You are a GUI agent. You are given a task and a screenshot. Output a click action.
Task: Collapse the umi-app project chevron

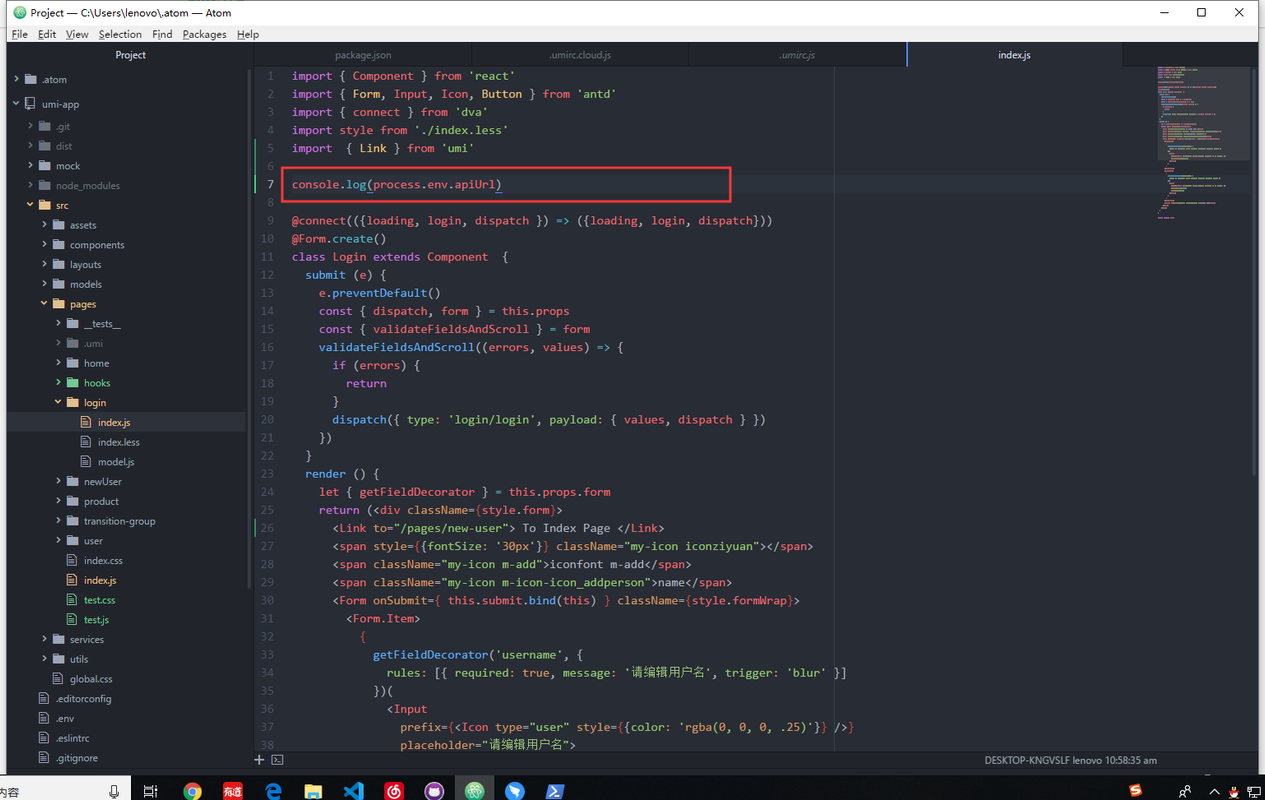pyautogui.click(x=17, y=103)
